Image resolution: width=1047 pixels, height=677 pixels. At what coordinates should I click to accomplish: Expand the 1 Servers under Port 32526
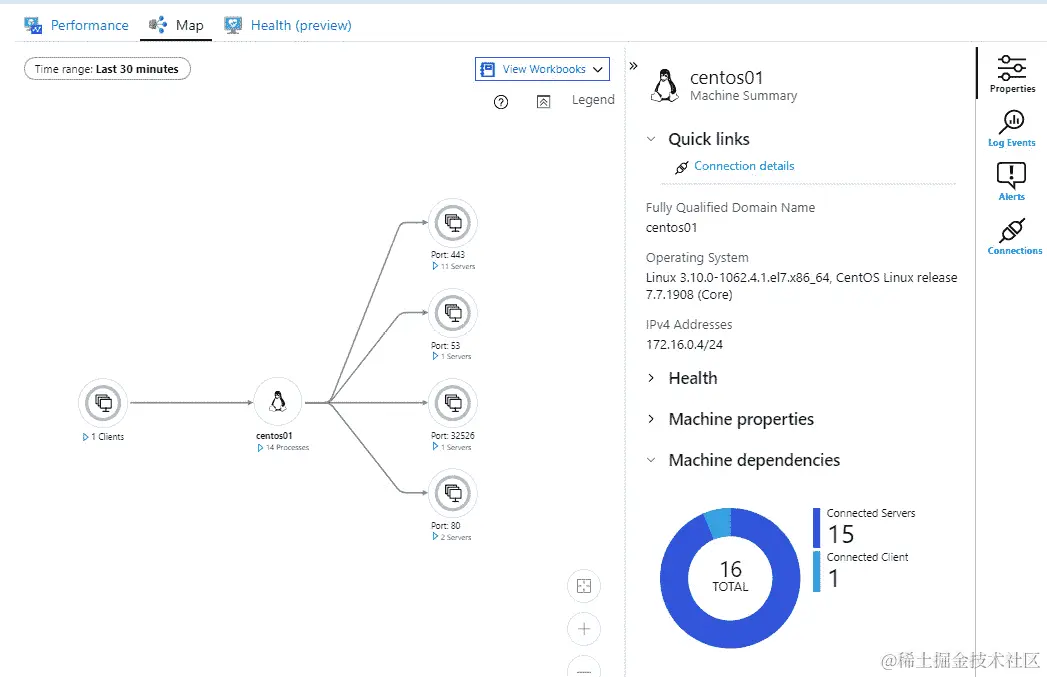point(435,447)
